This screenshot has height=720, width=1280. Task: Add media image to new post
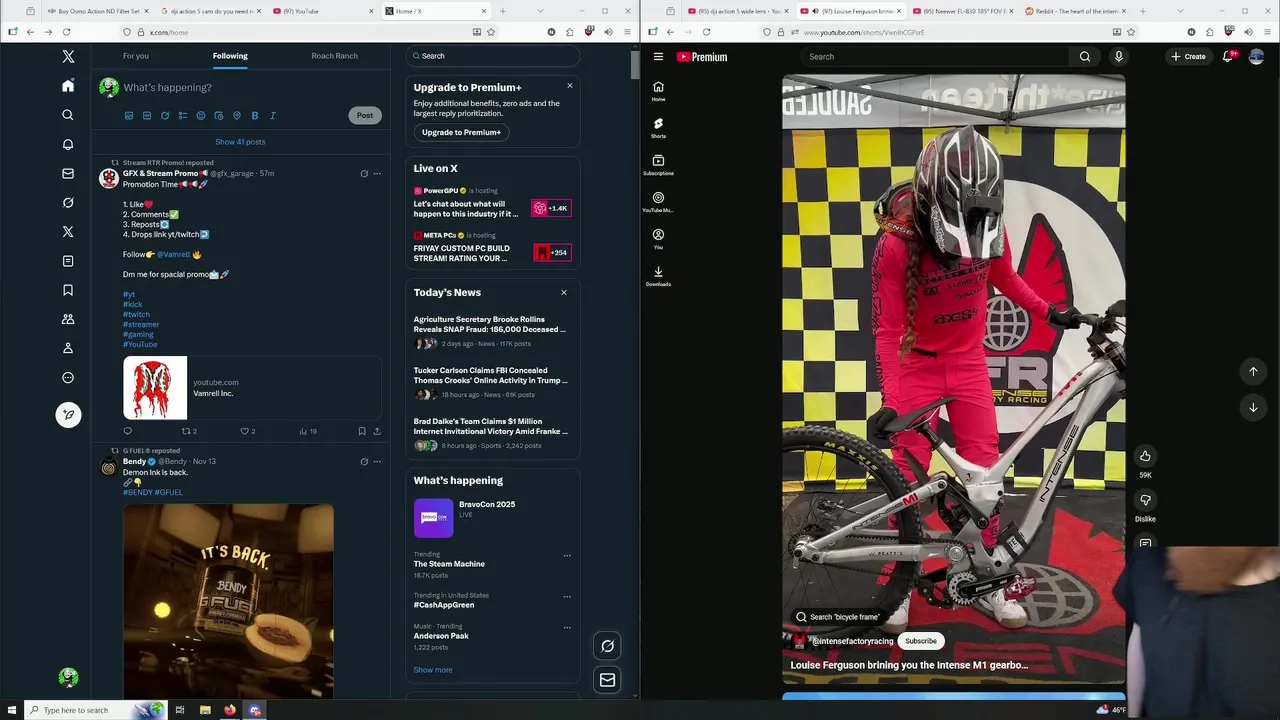coord(129,116)
